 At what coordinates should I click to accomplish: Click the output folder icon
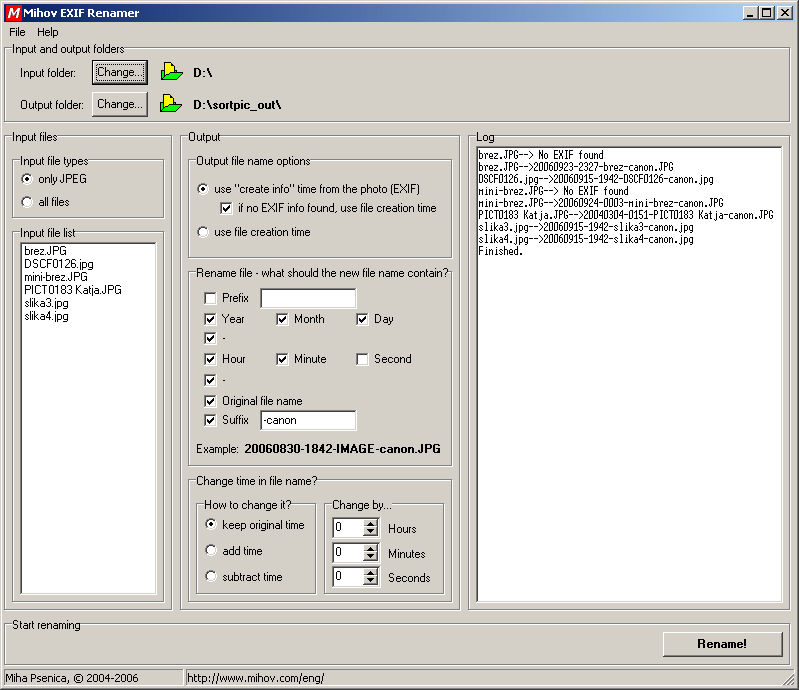click(x=172, y=104)
